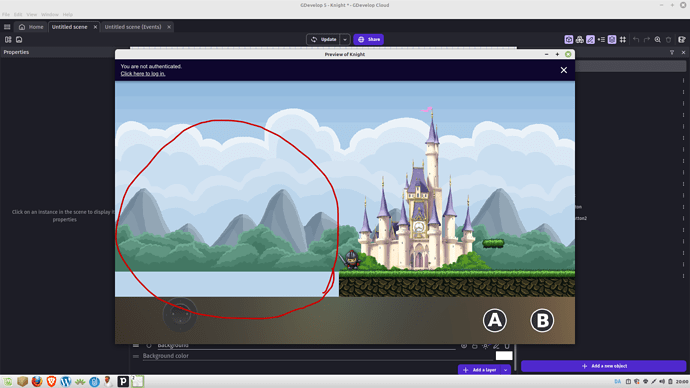Dismiss the not authenticated banner
The width and height of the screenshot is (690, 388).
[564, 70]
